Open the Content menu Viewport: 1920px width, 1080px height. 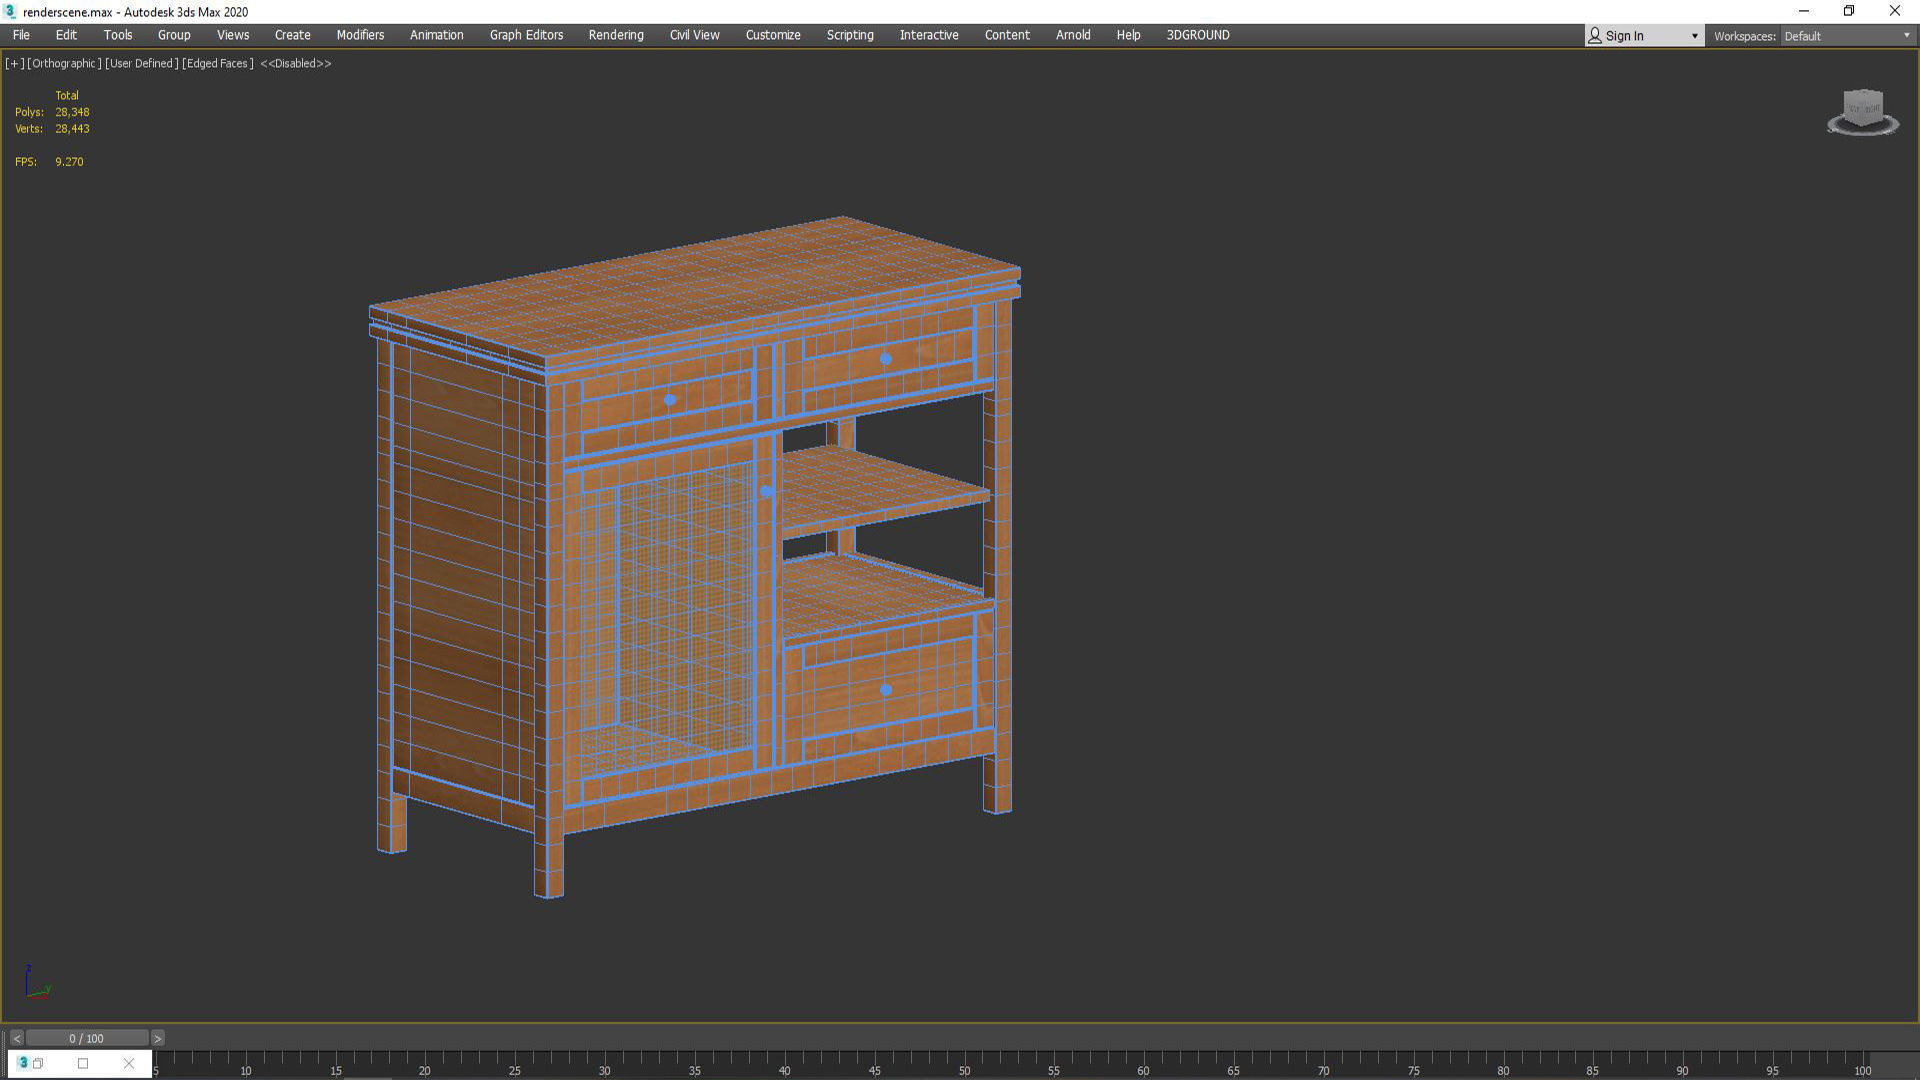click(1007, 35)
